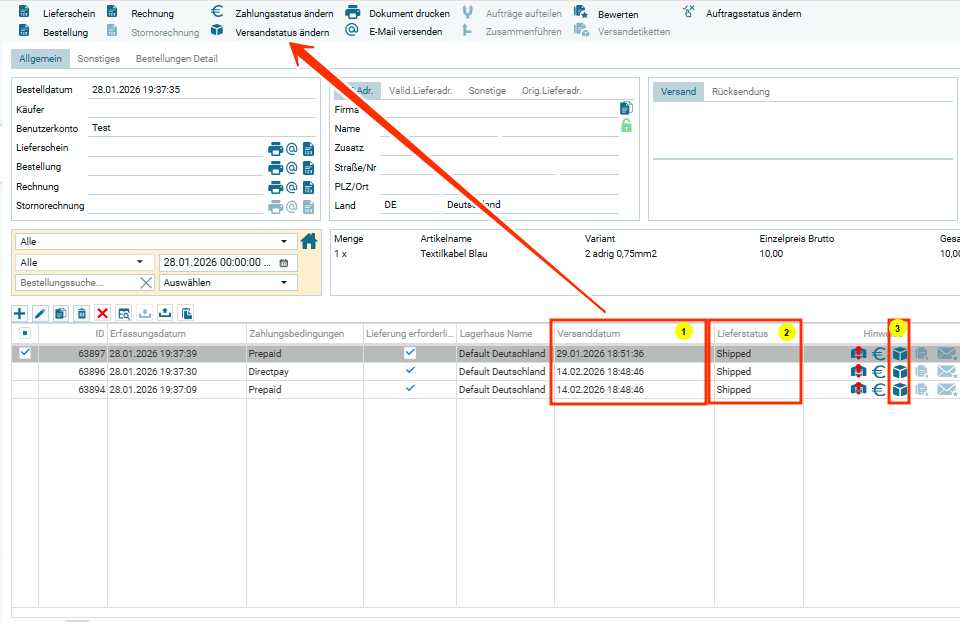Viewport: 960px width, 622px height.
Task: Click the add new order plus icon
Action: click(x=20, y=313)
